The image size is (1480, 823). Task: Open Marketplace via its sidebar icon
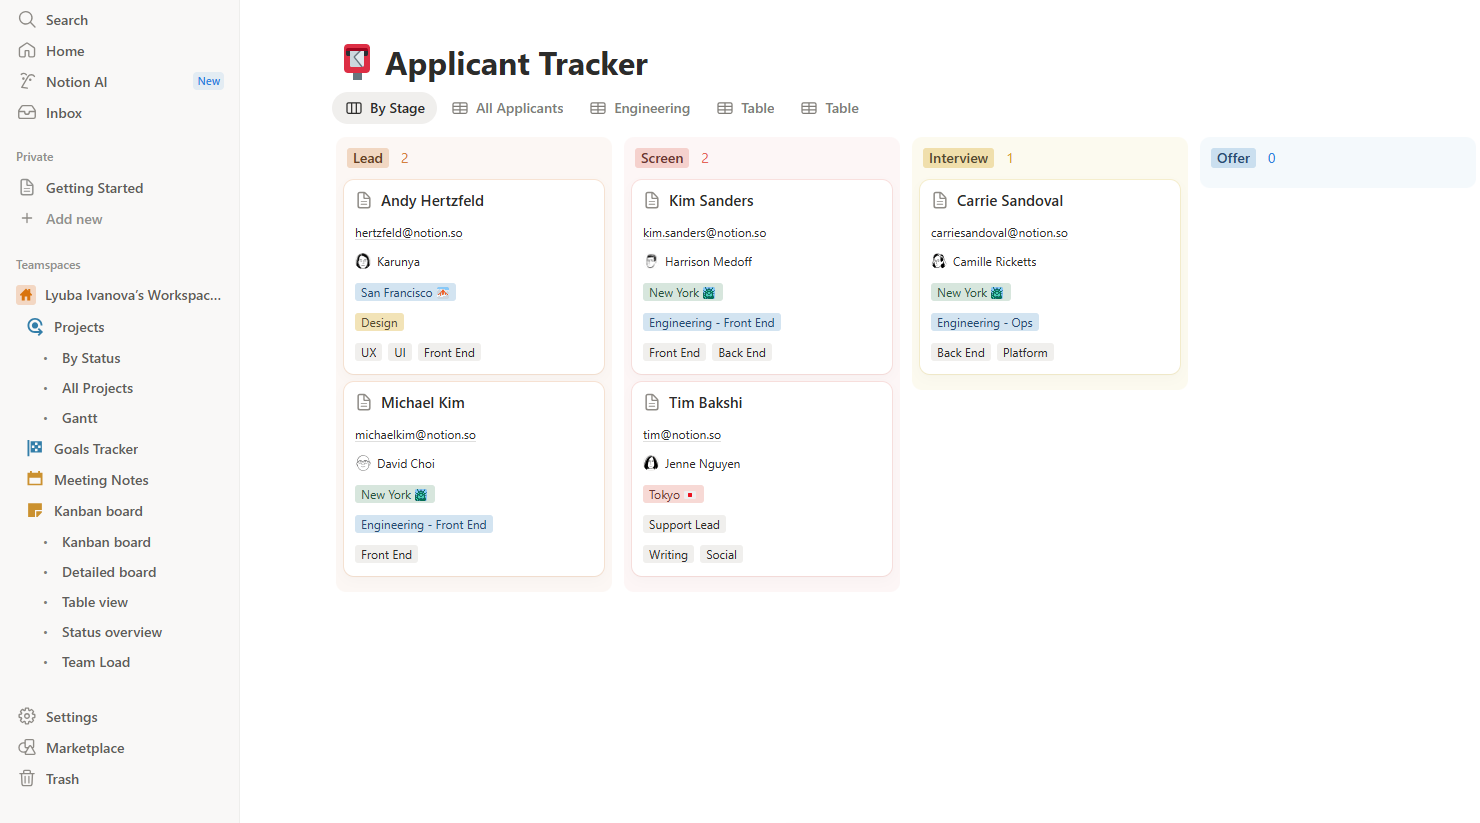[27, 748]
